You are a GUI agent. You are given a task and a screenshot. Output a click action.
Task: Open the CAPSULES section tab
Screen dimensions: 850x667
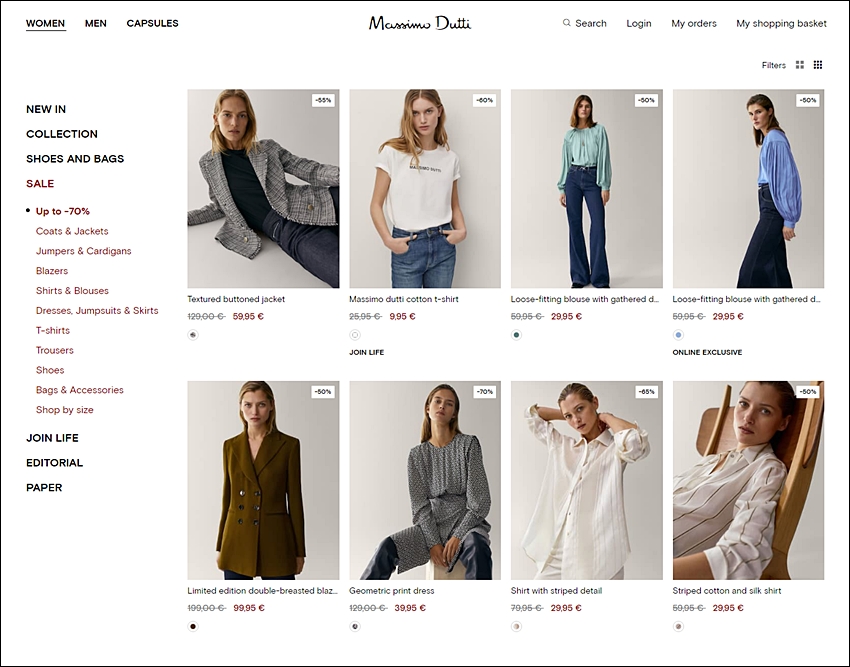pos(152,23)
